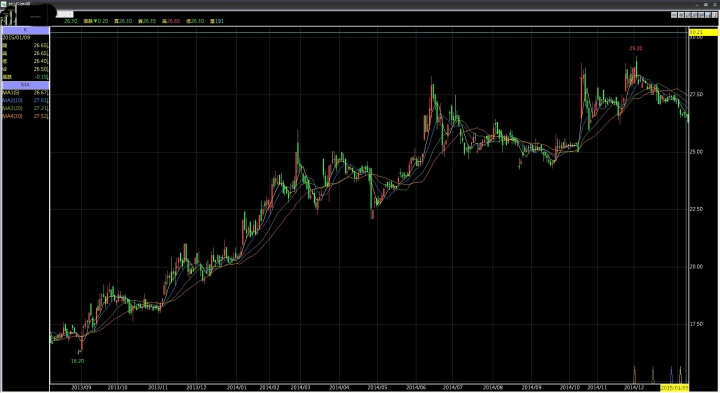
Task: Click the third top-right chart toolbar icon
Action: [687, 15]
